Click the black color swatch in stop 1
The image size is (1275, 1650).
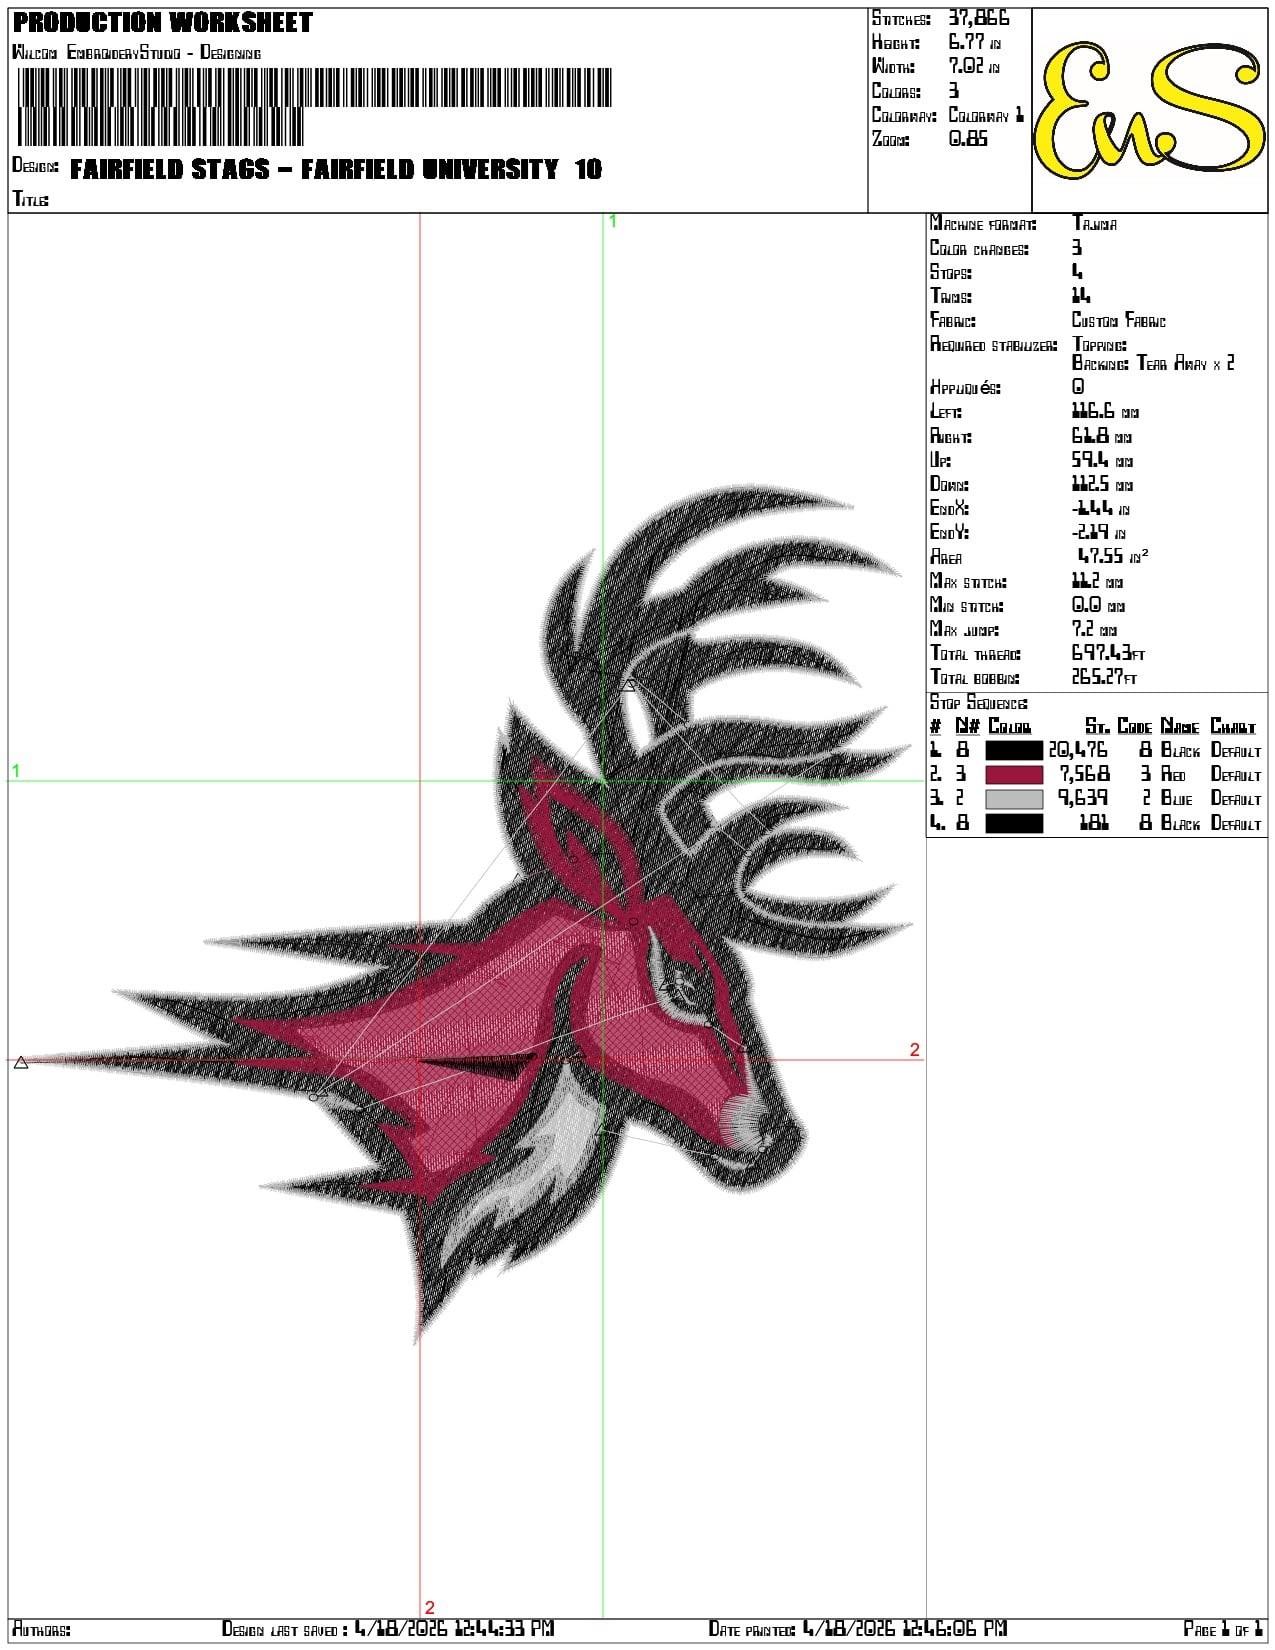1014,750
